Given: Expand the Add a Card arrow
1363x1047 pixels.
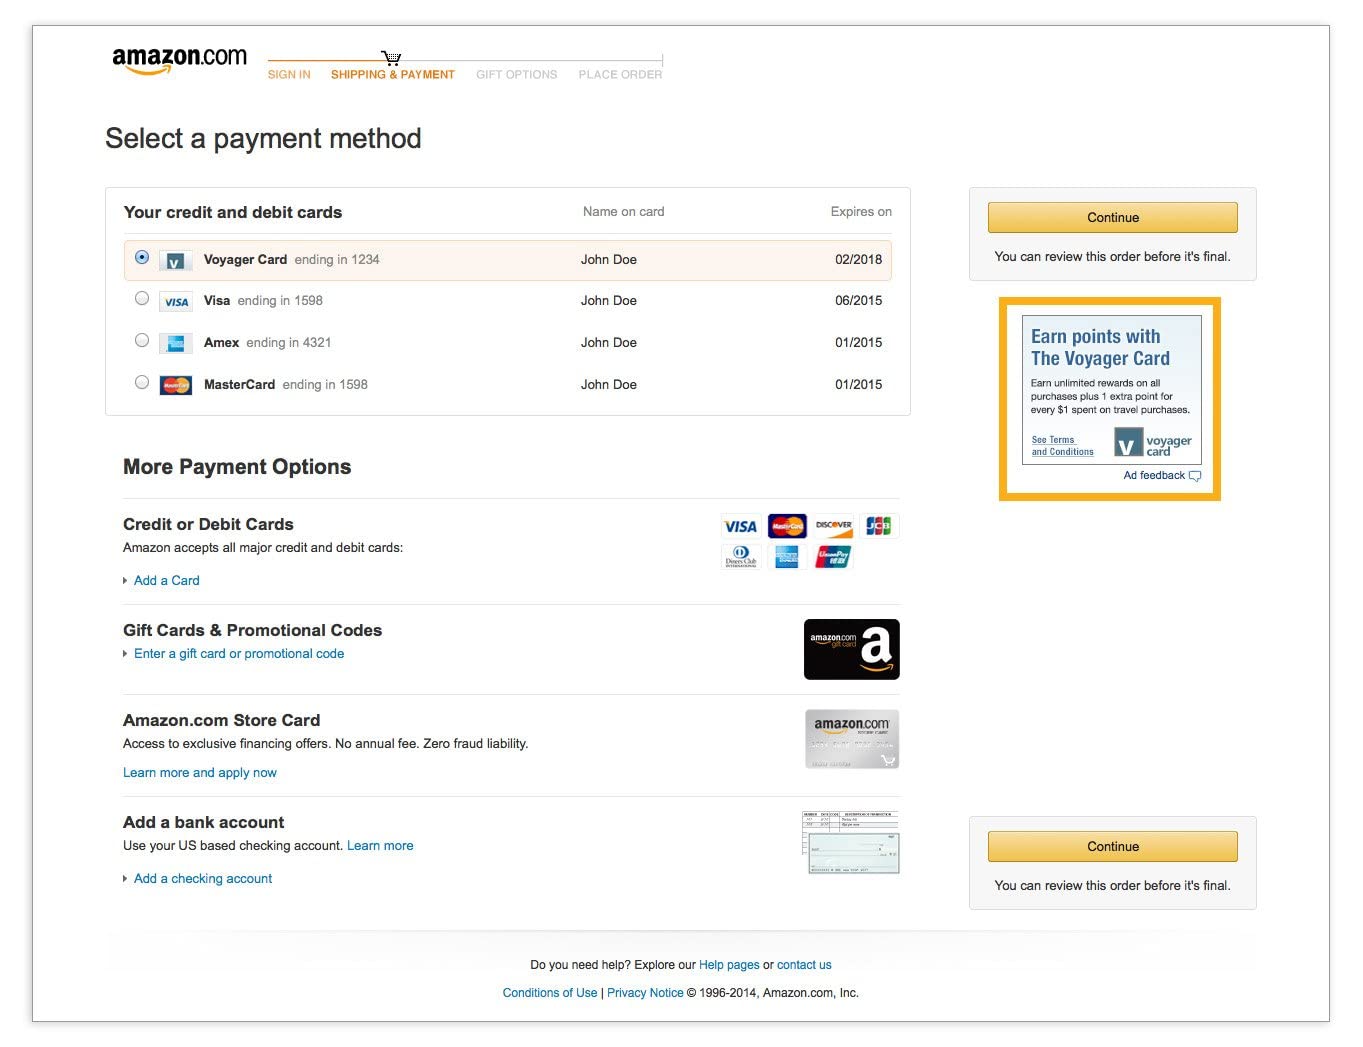Looking at the screenshot, I should [125, 581].
